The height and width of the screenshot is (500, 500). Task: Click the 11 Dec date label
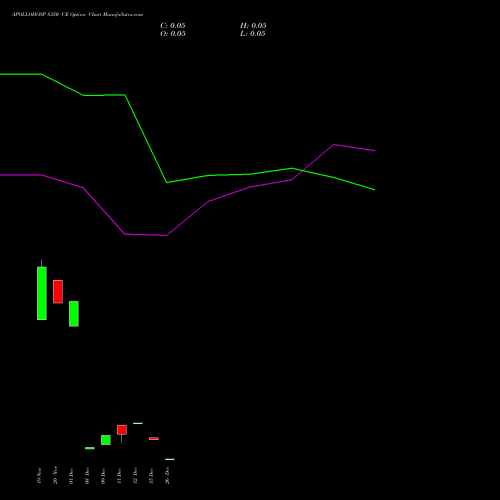click(x=119, y=476)
